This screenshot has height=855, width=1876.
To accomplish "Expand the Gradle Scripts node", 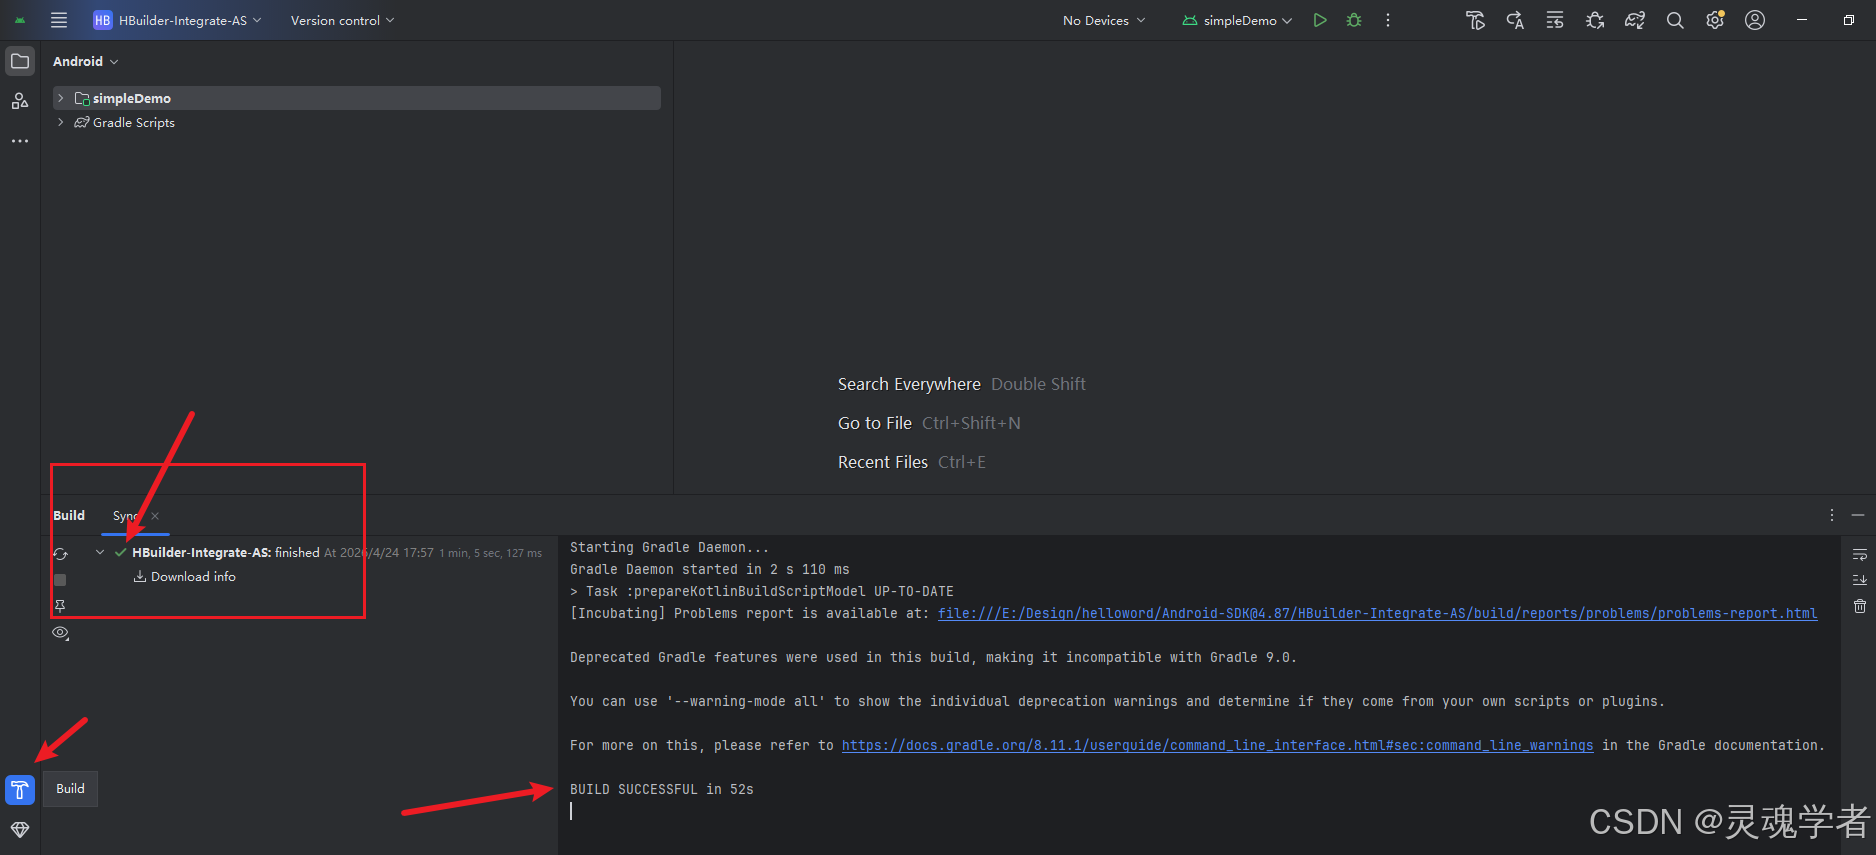I will 61,122.
